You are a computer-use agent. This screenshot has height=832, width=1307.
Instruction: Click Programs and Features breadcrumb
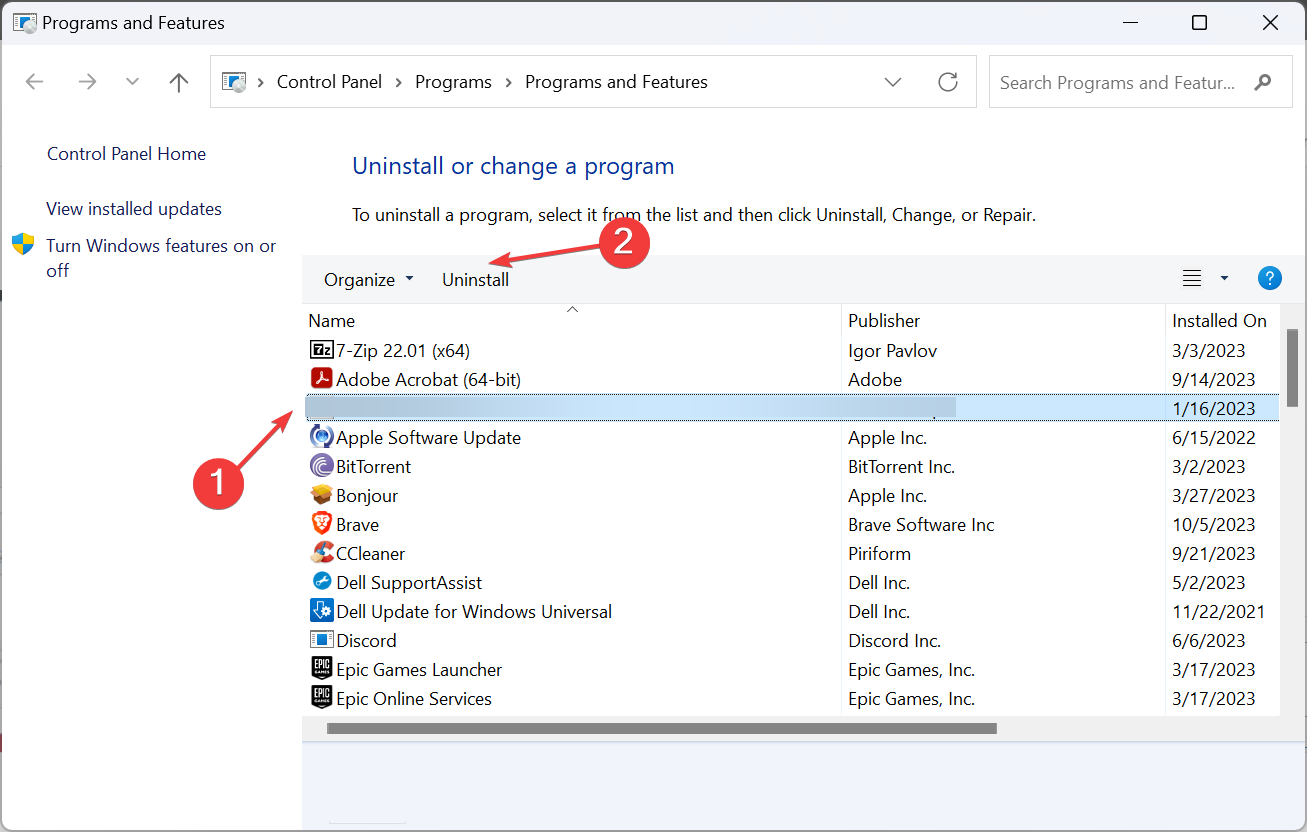point(616,82)
